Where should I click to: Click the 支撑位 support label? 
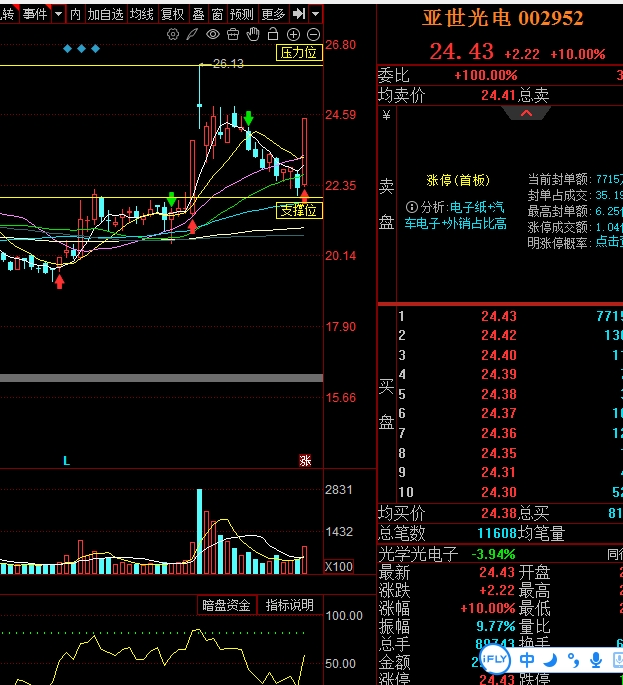point(299,211)
